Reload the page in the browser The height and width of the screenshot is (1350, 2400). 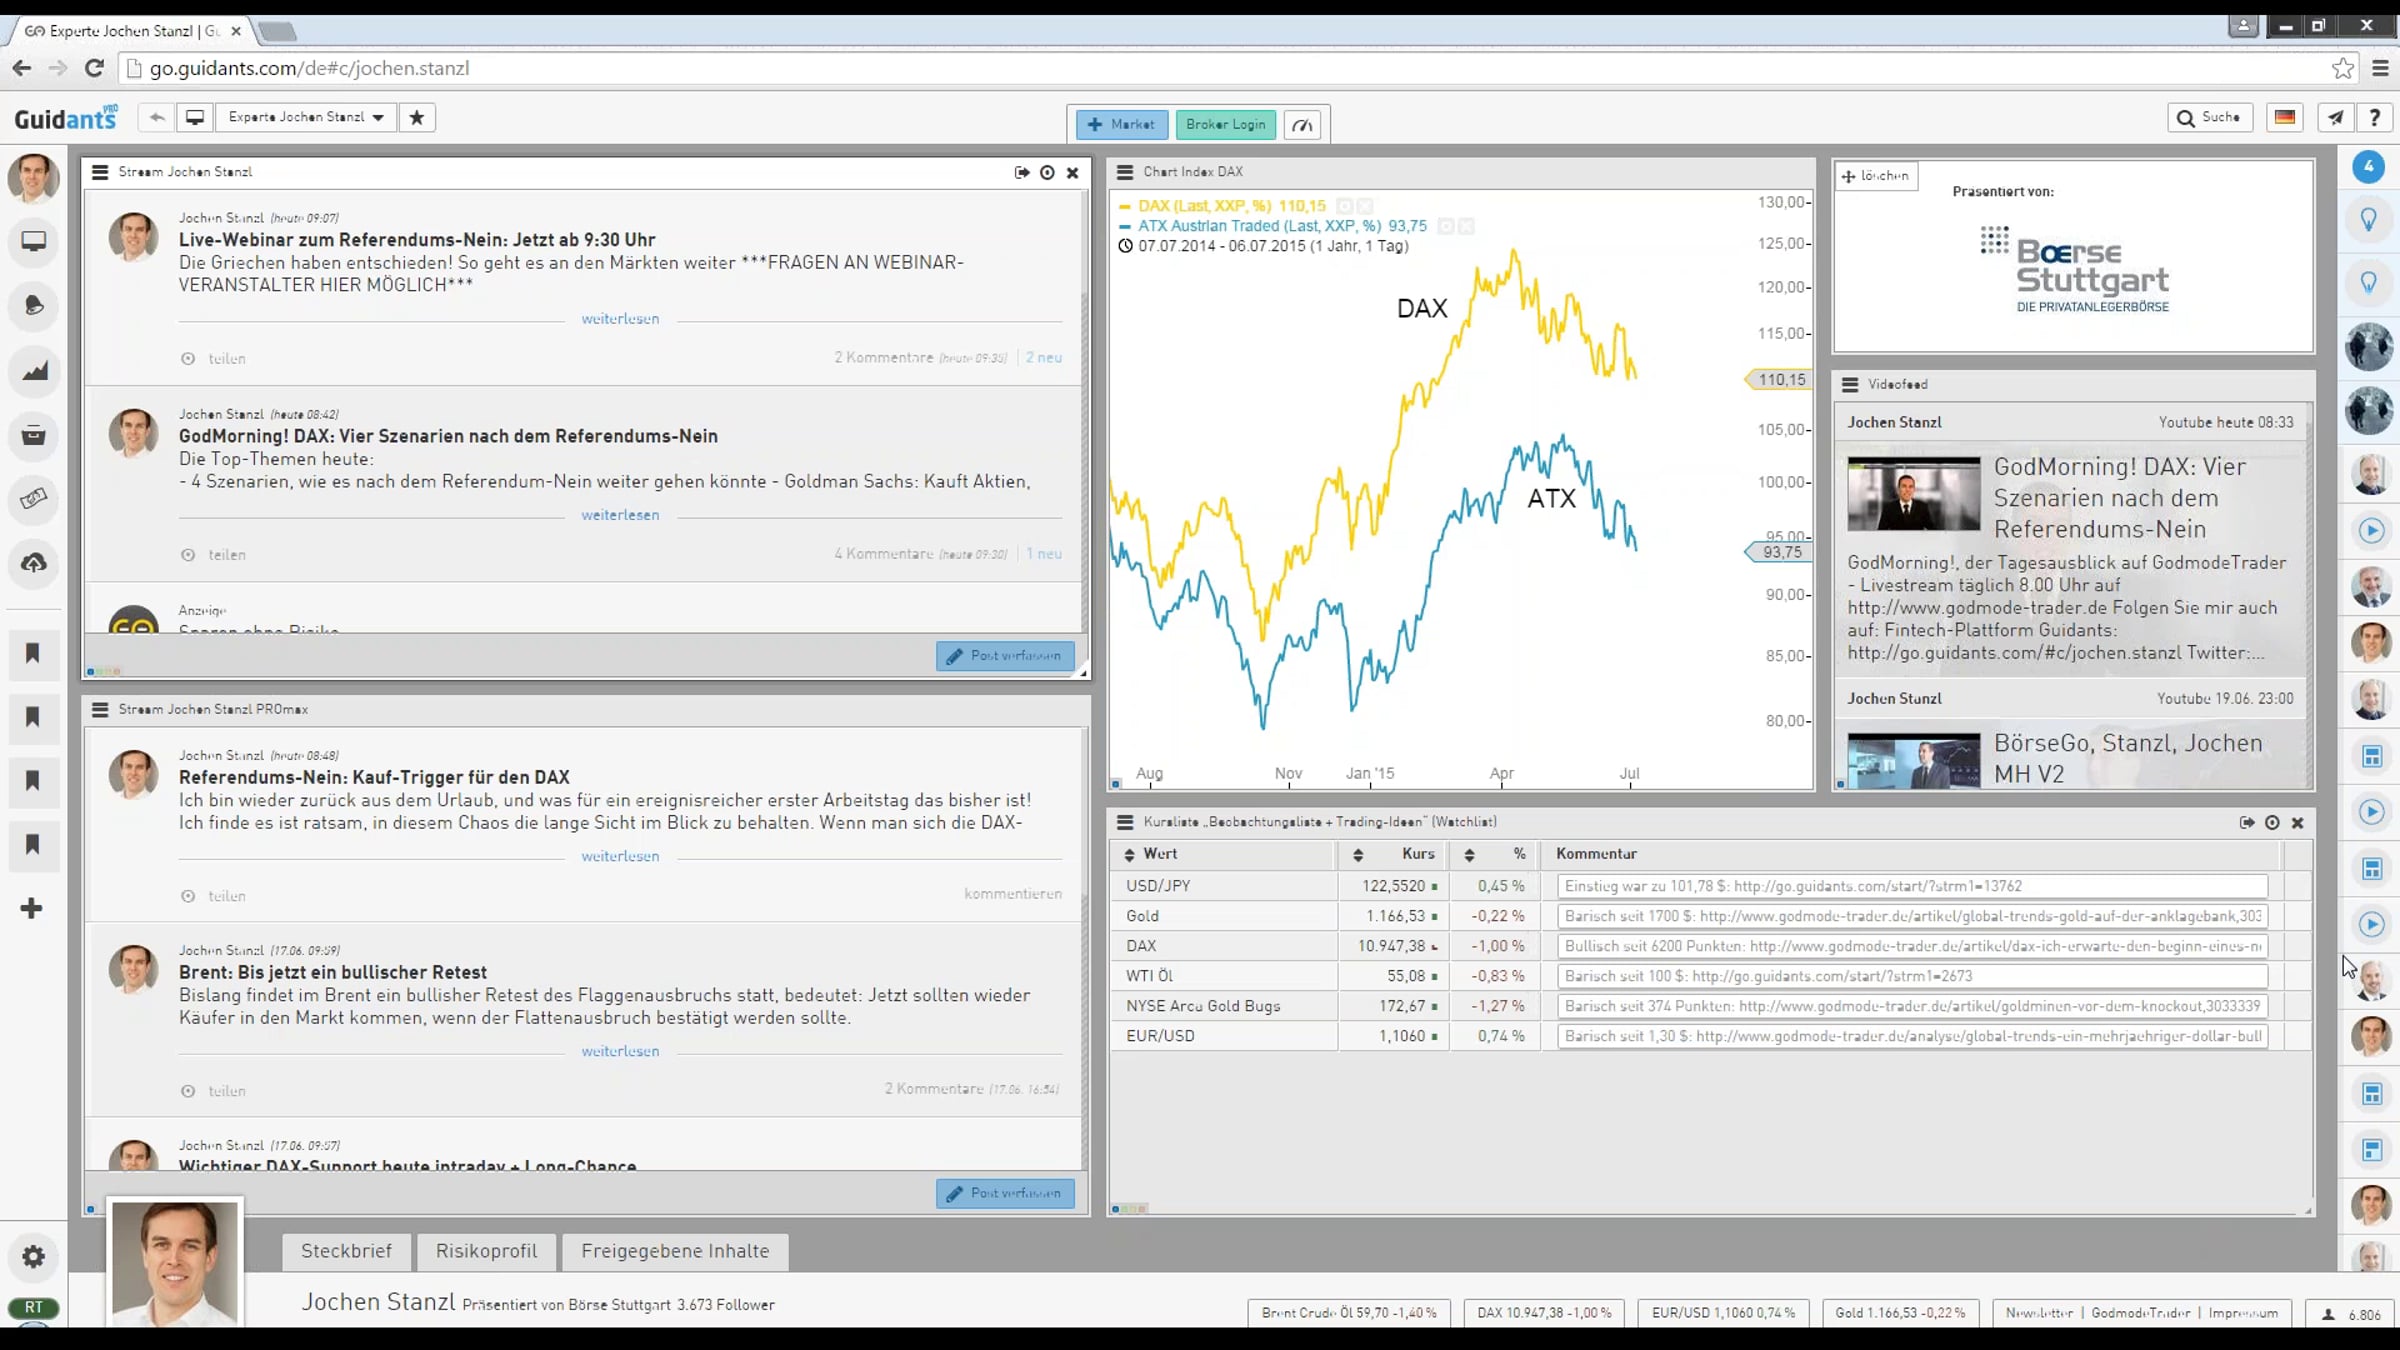[94, 68]
